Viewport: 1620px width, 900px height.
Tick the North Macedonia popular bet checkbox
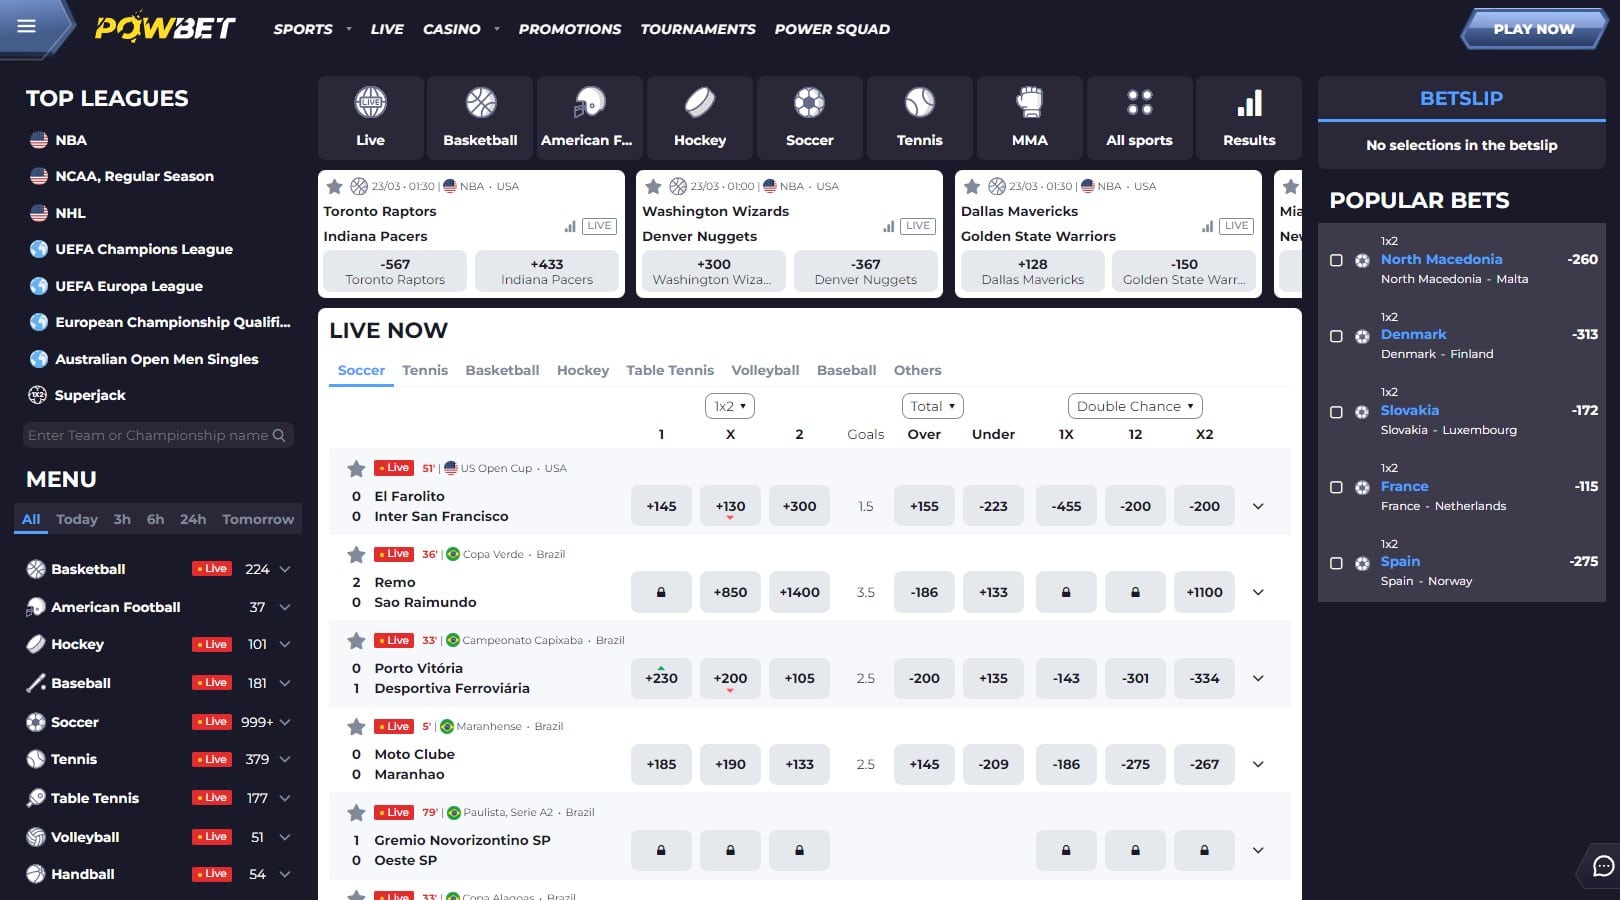pyautogui.click(x=1336, y=260)
